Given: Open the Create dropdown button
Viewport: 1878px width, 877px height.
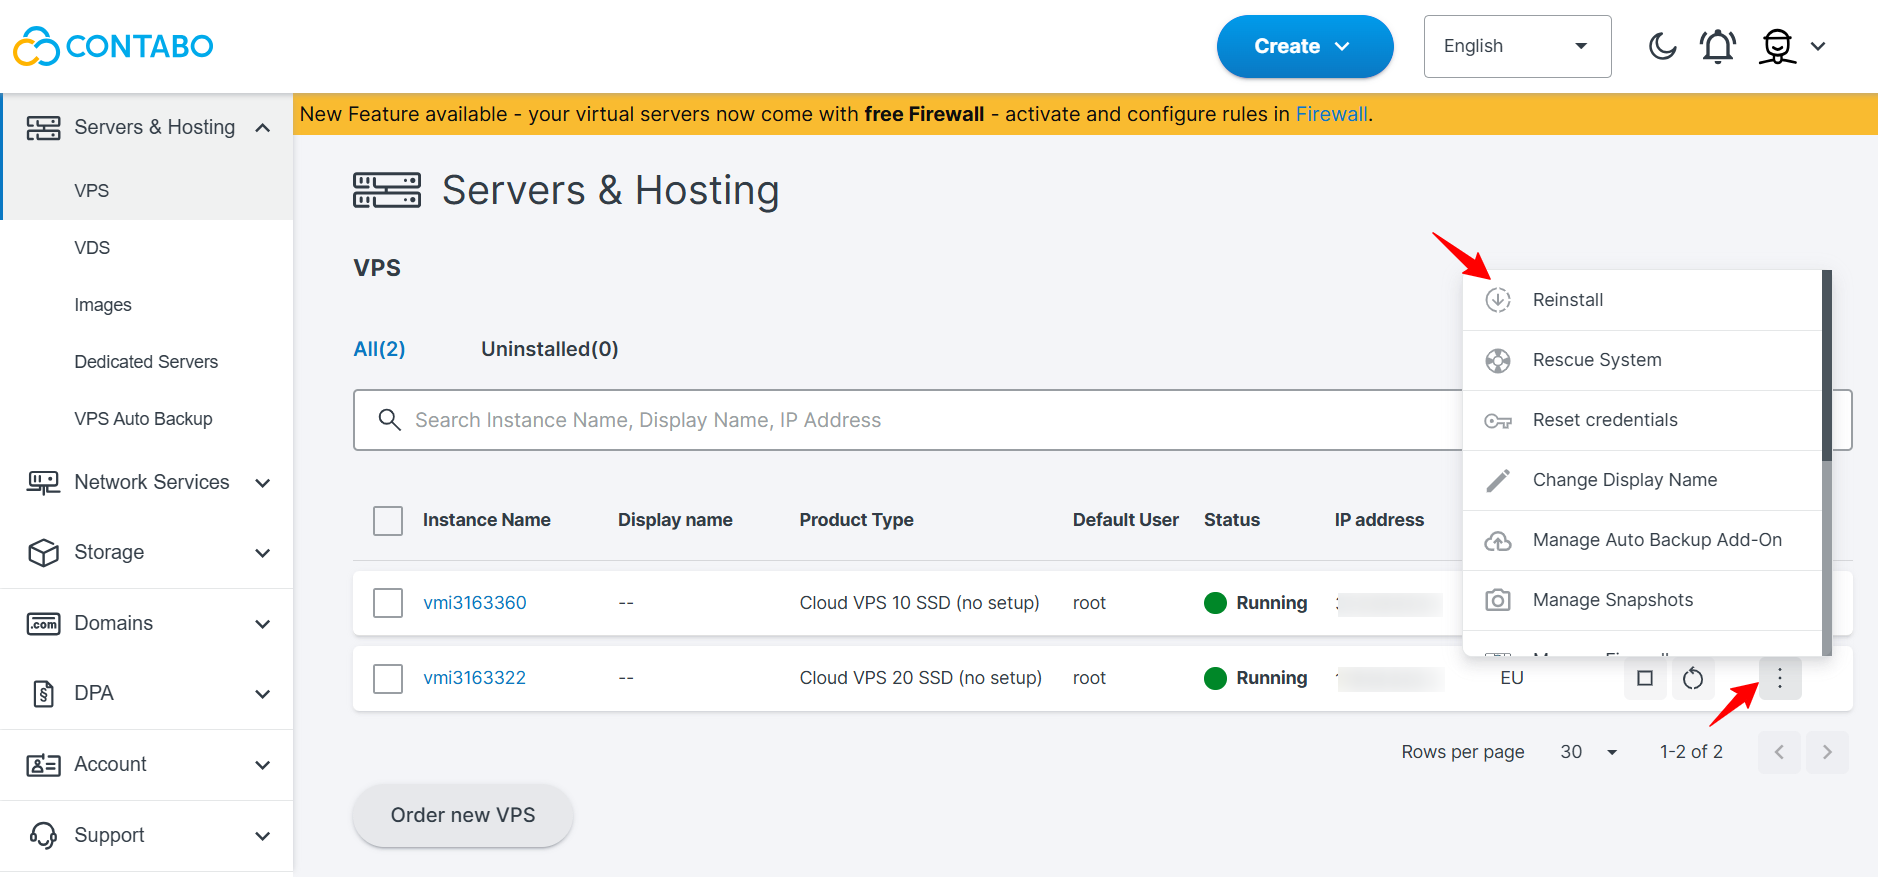Looking at the screenshot, I should point(1305,46).
